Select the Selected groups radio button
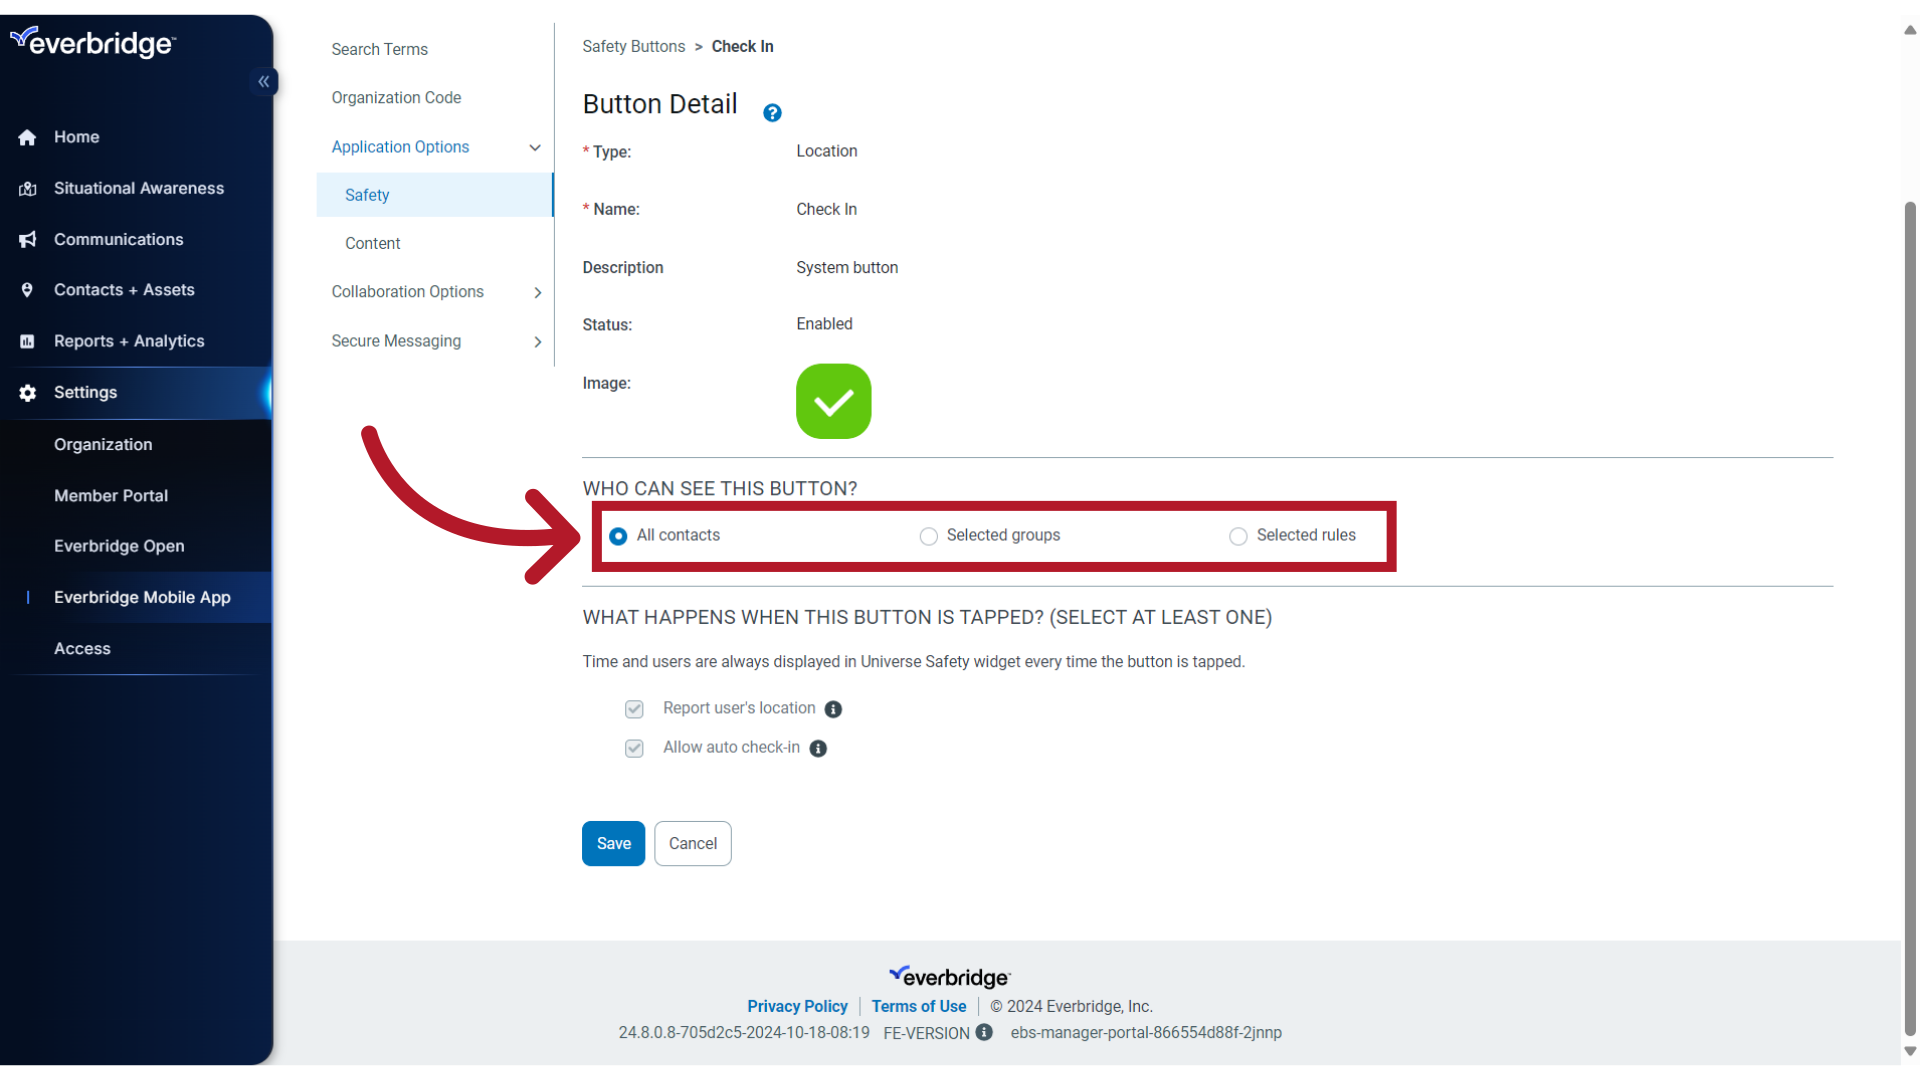The image size is (1920, 1080). pos(928,535)
